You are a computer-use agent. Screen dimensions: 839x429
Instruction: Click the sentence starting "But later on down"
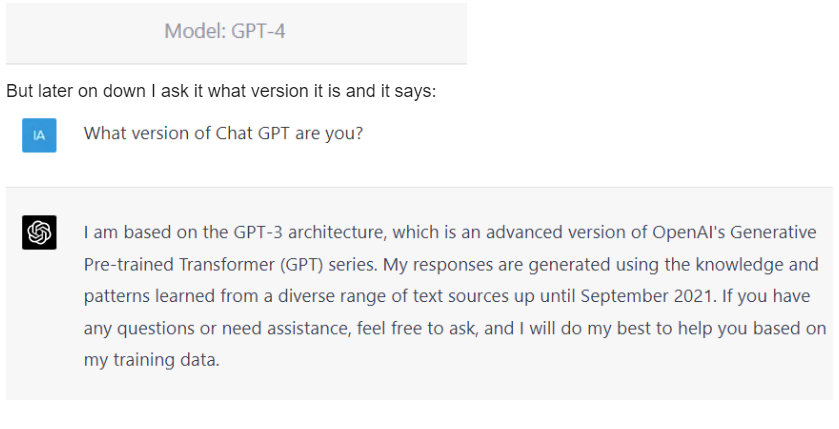click(221, 91)
